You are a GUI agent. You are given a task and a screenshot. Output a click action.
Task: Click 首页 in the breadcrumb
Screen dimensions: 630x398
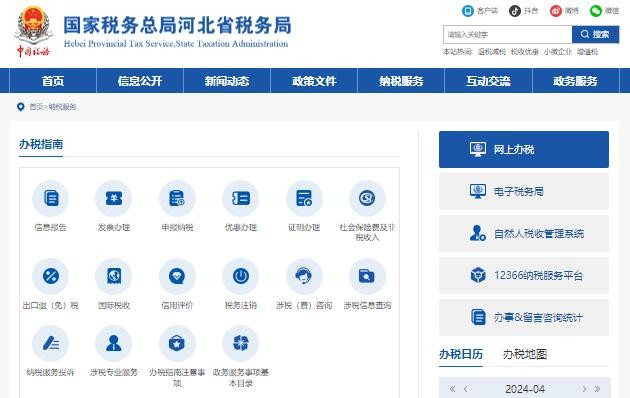point(36,107)
